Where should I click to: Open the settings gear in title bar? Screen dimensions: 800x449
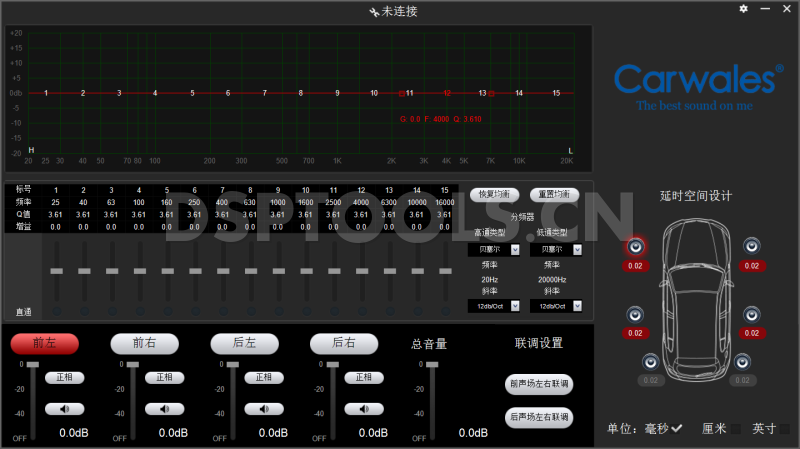tap(743, 9)
